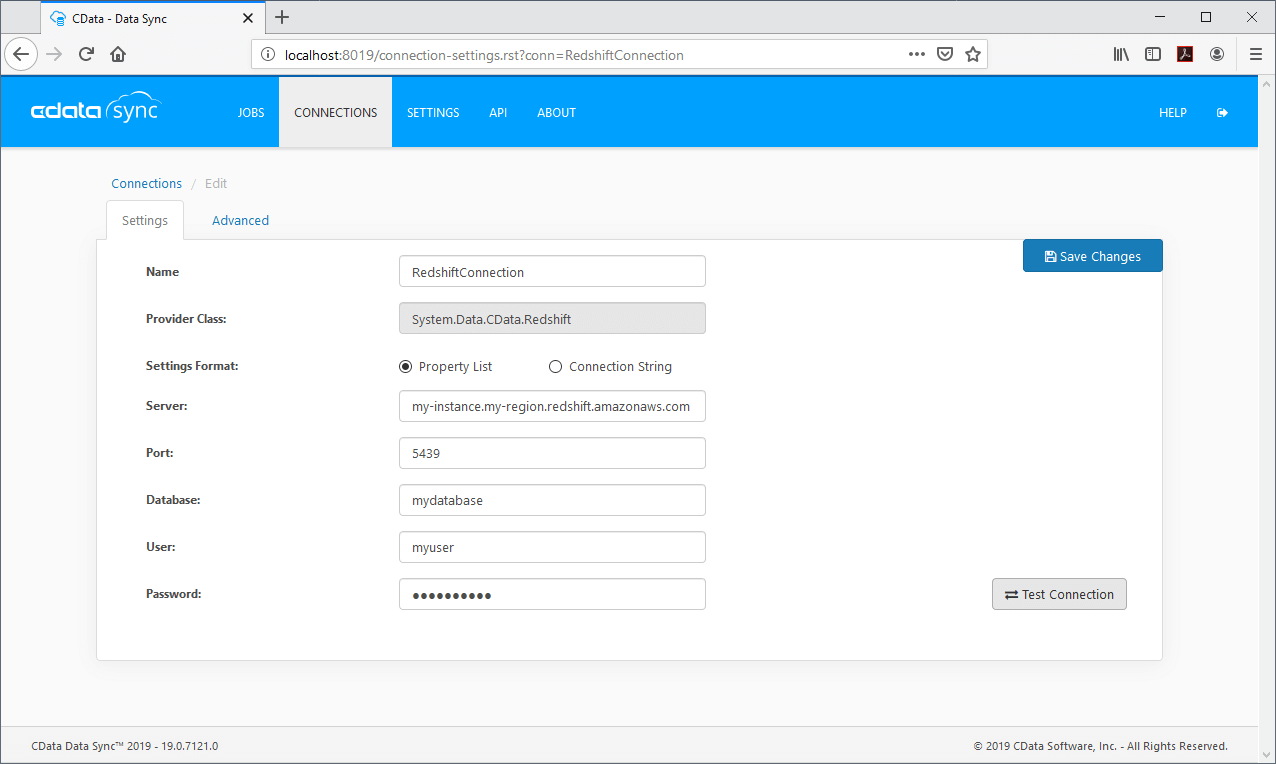Screen dimensions: 1276x764
Task: Go to browser Home page
Action: point(118,54)
